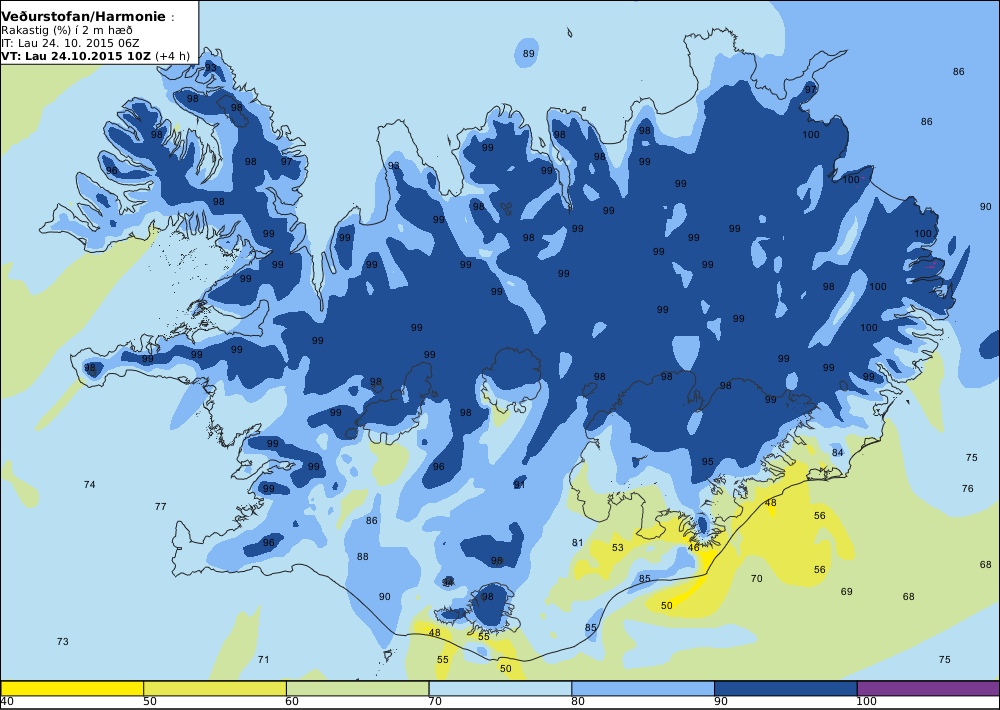
Task: Click the humidity value 69 over the southeastern sea
Action: 846,592
